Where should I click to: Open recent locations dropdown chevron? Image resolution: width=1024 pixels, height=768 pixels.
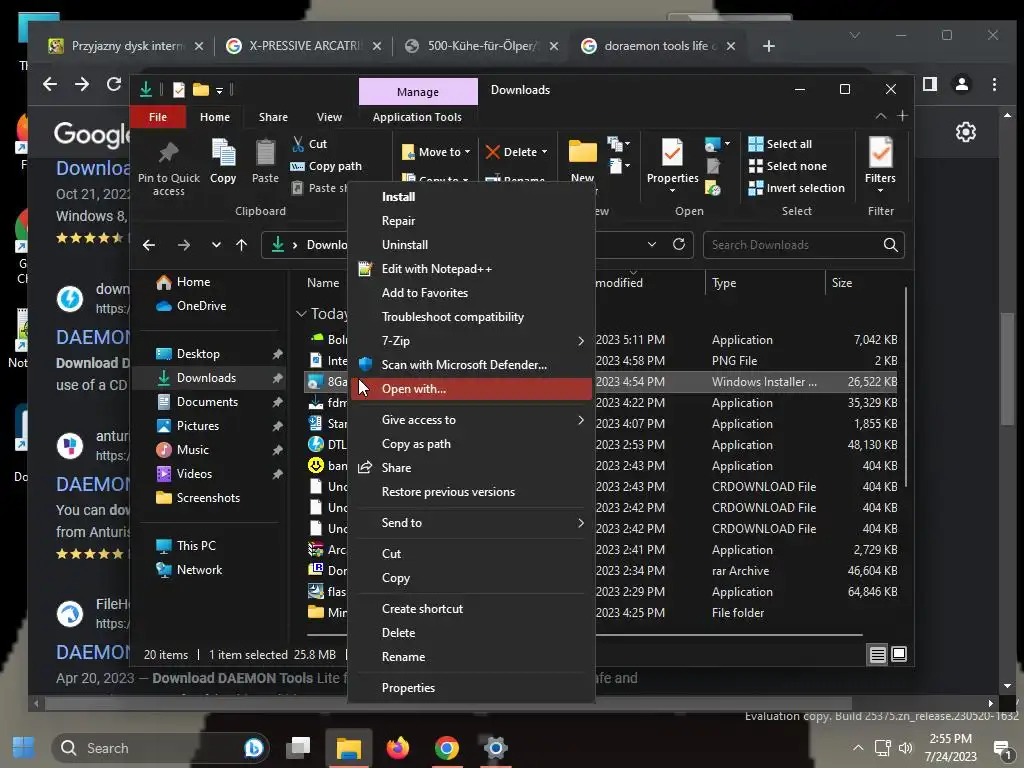pyautogui.click(x=216, y=245)
